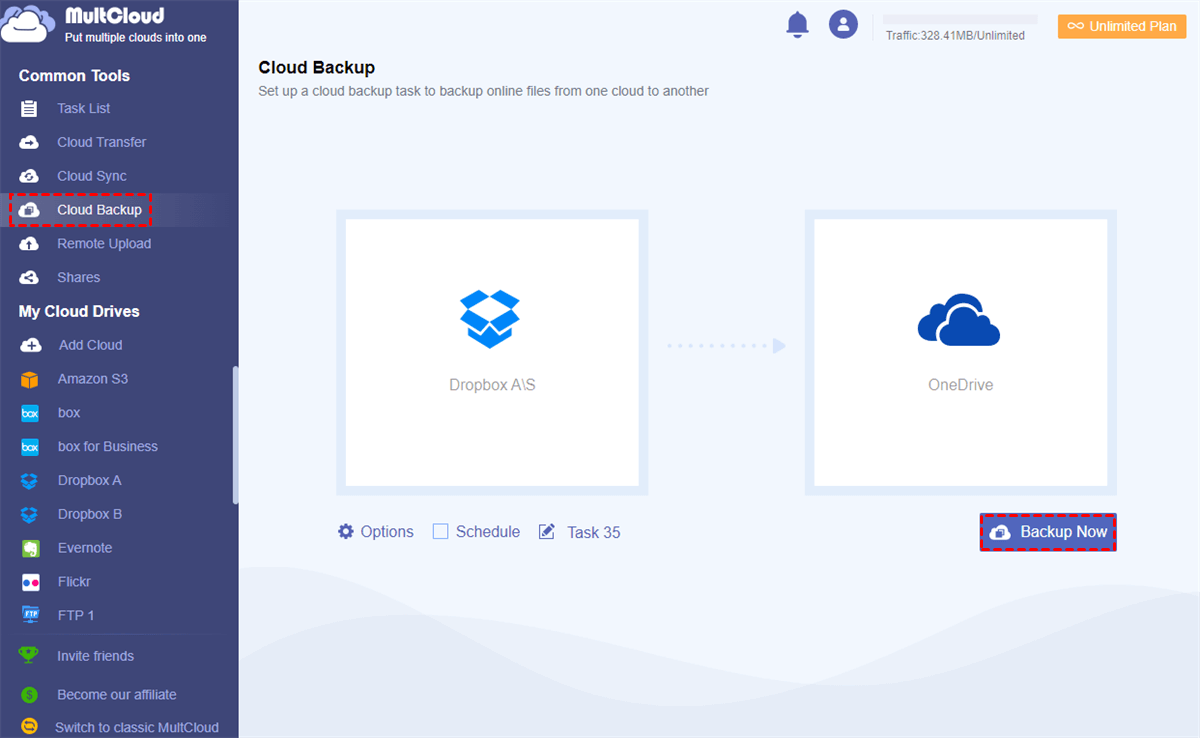Click the Task List clipboard icon
The image size is (1200, 738).
click(29, 108)
